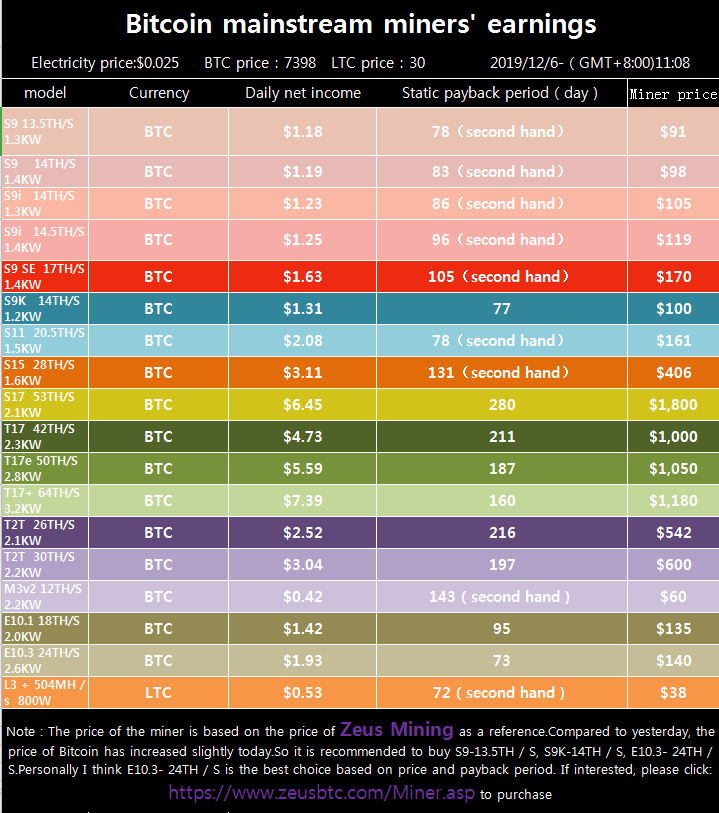
Task: Click the 'Daily net income' column header
Action: [x=302, y=93]
